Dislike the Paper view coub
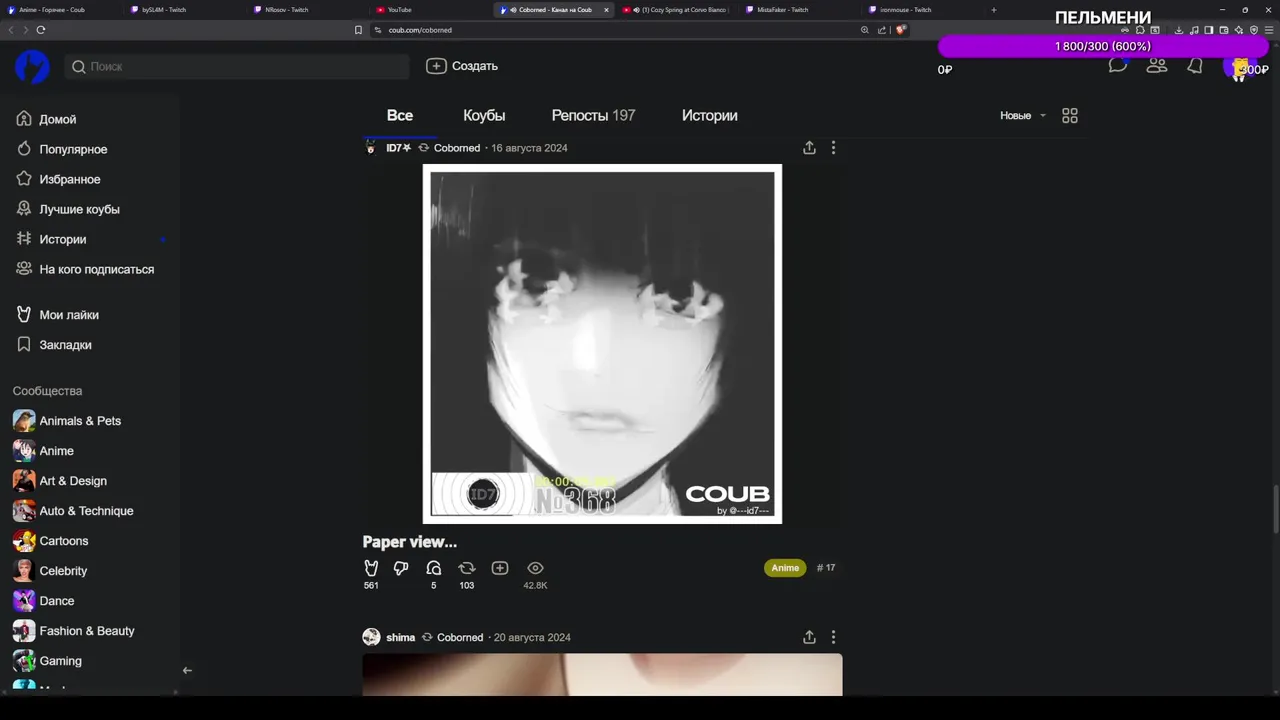The height and width of the screenshot is (720, 1280). coord(401,568)
